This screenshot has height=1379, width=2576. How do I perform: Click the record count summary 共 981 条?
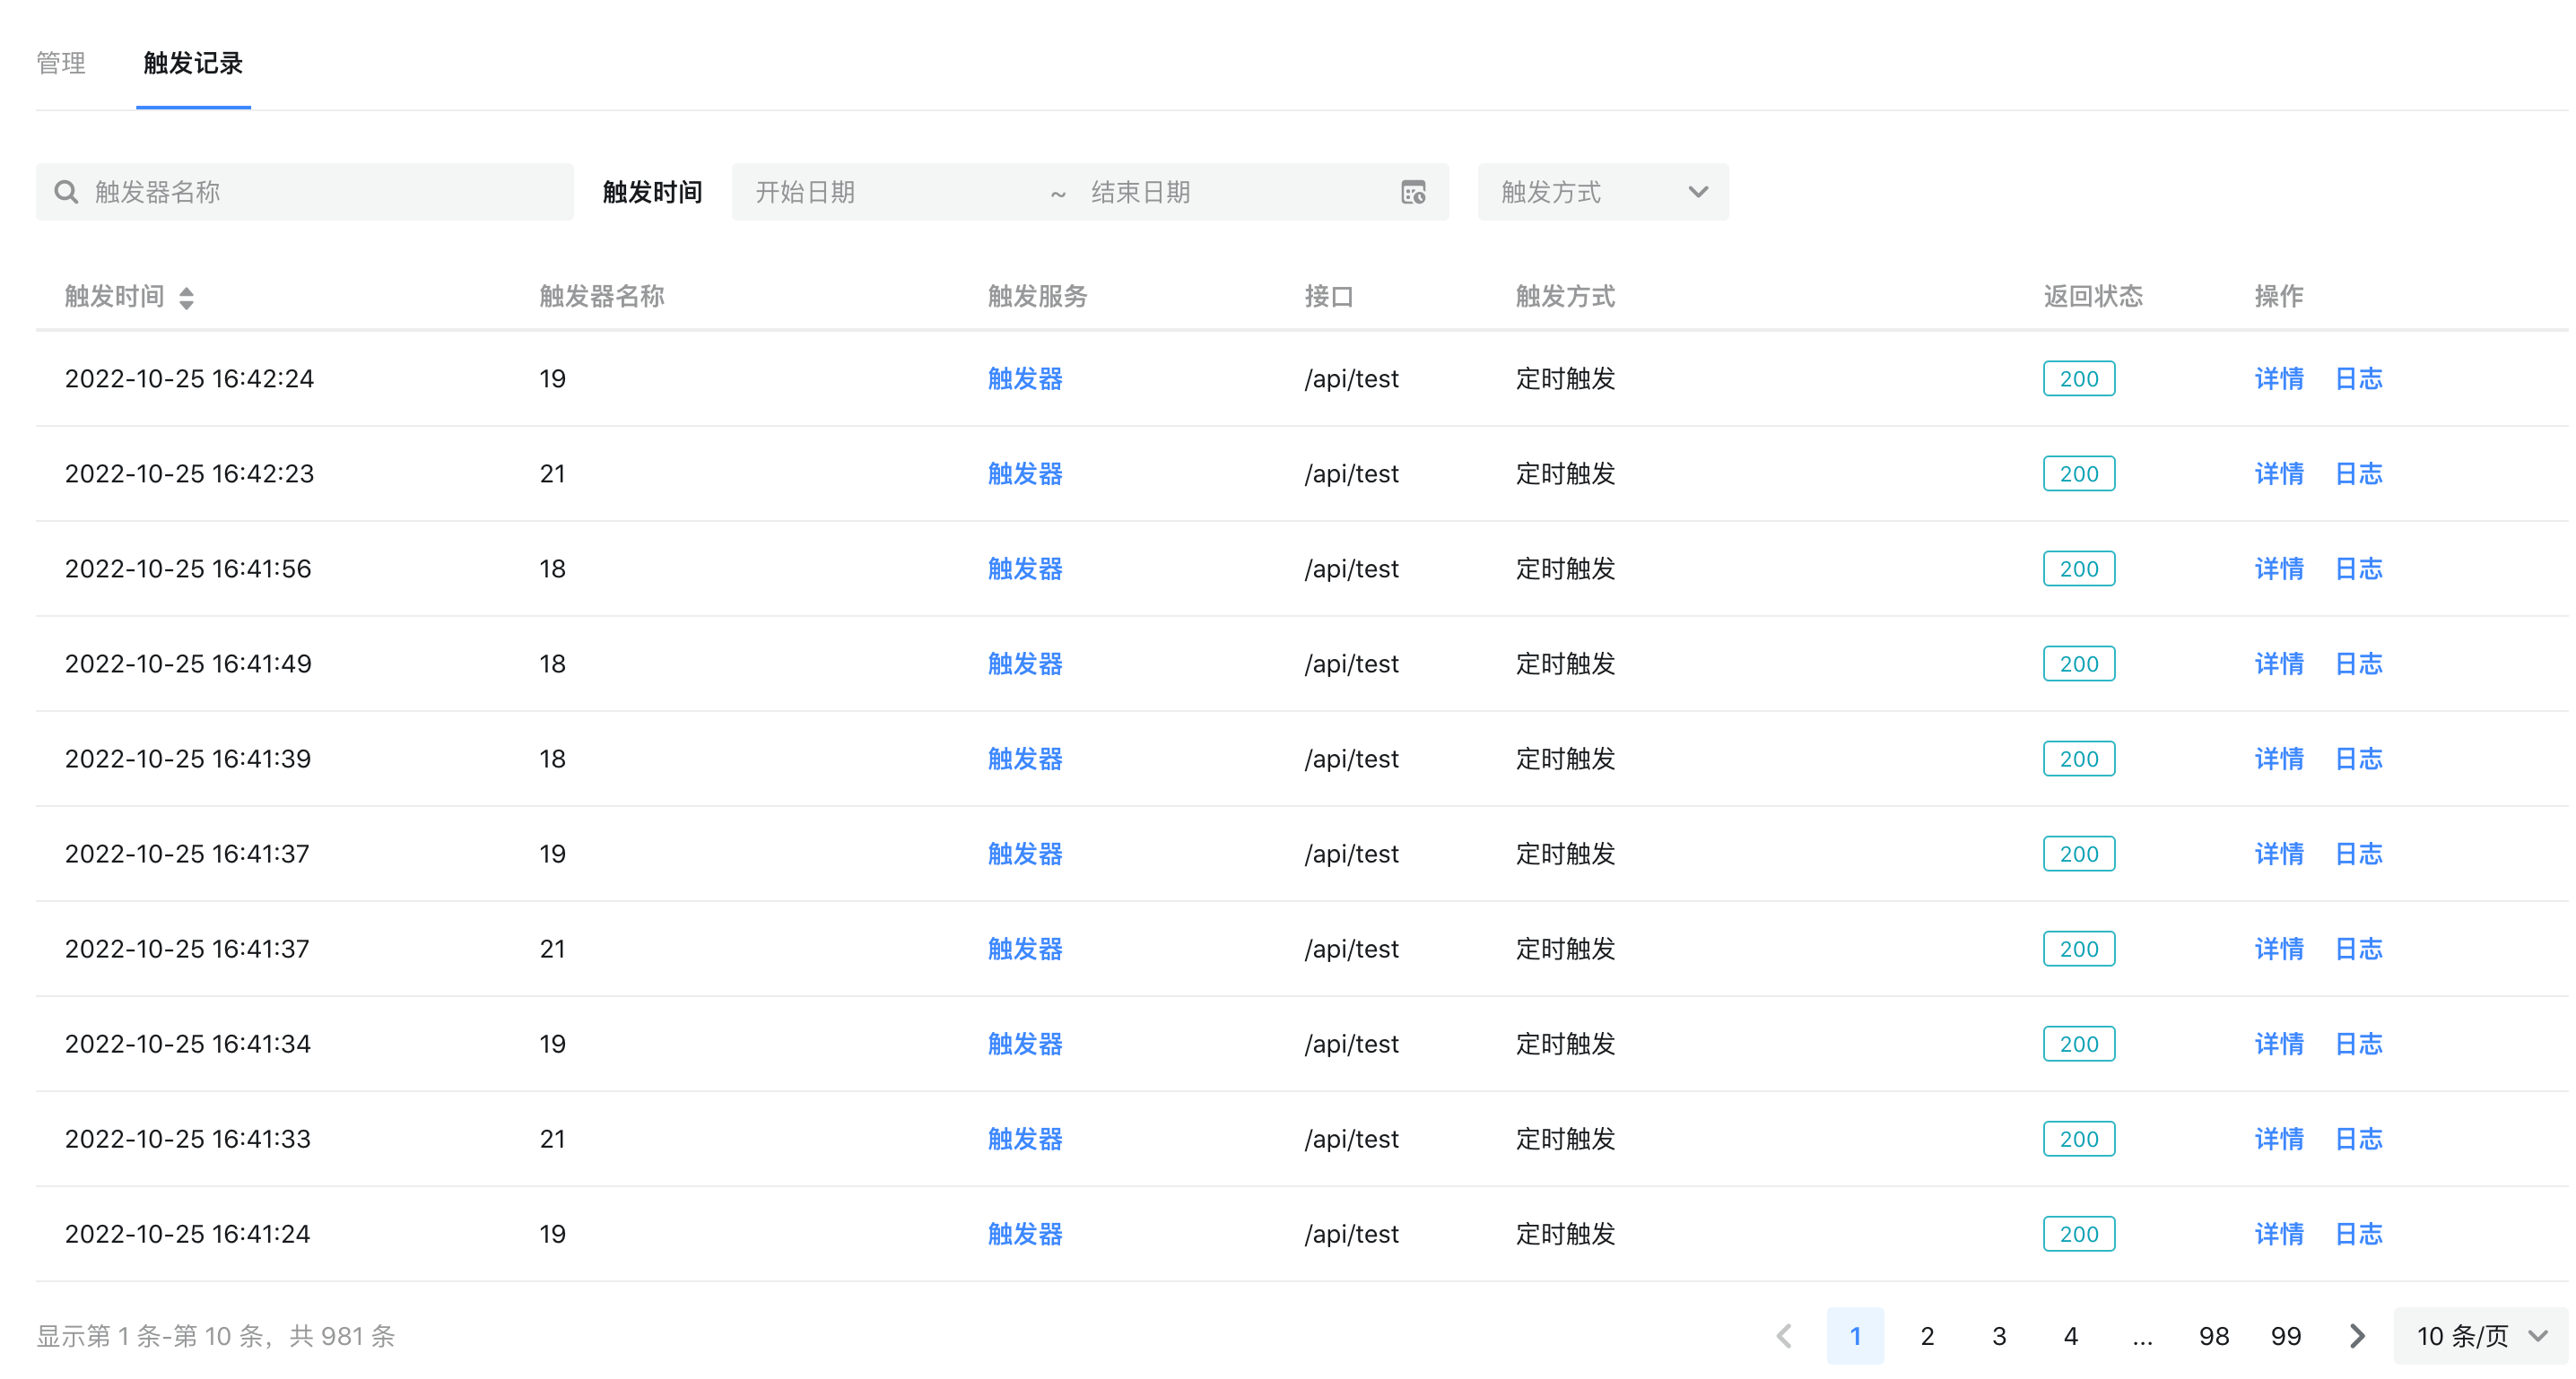click(342, 1336)
